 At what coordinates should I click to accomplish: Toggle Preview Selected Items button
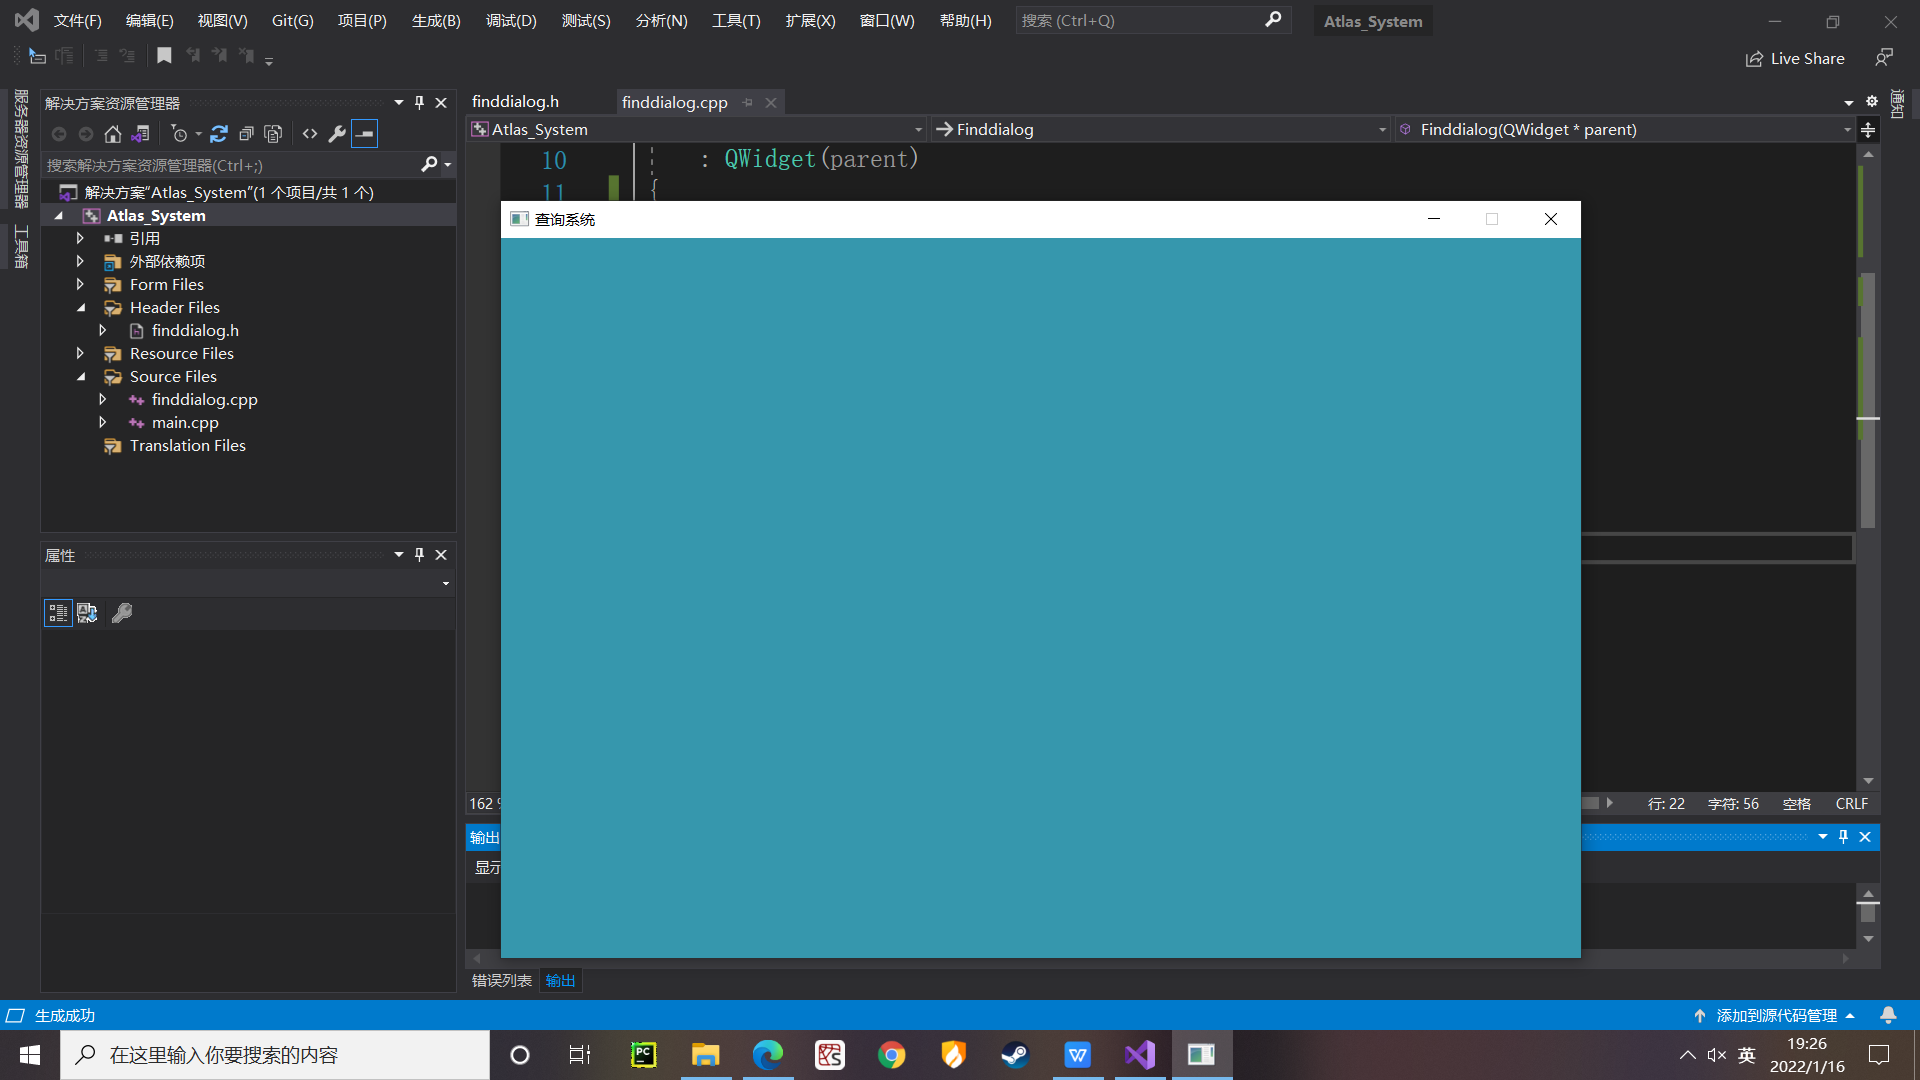coord(365,133)
